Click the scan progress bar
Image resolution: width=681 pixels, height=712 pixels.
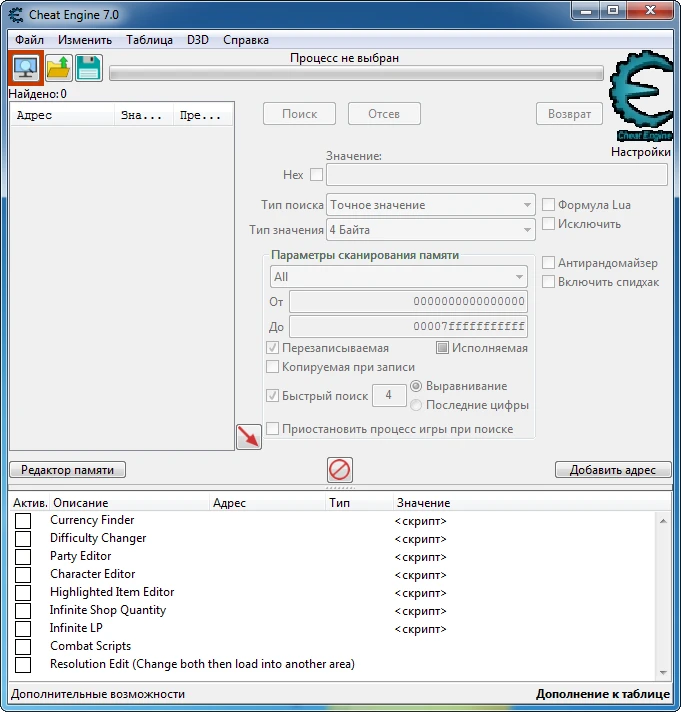click(356, 74)
